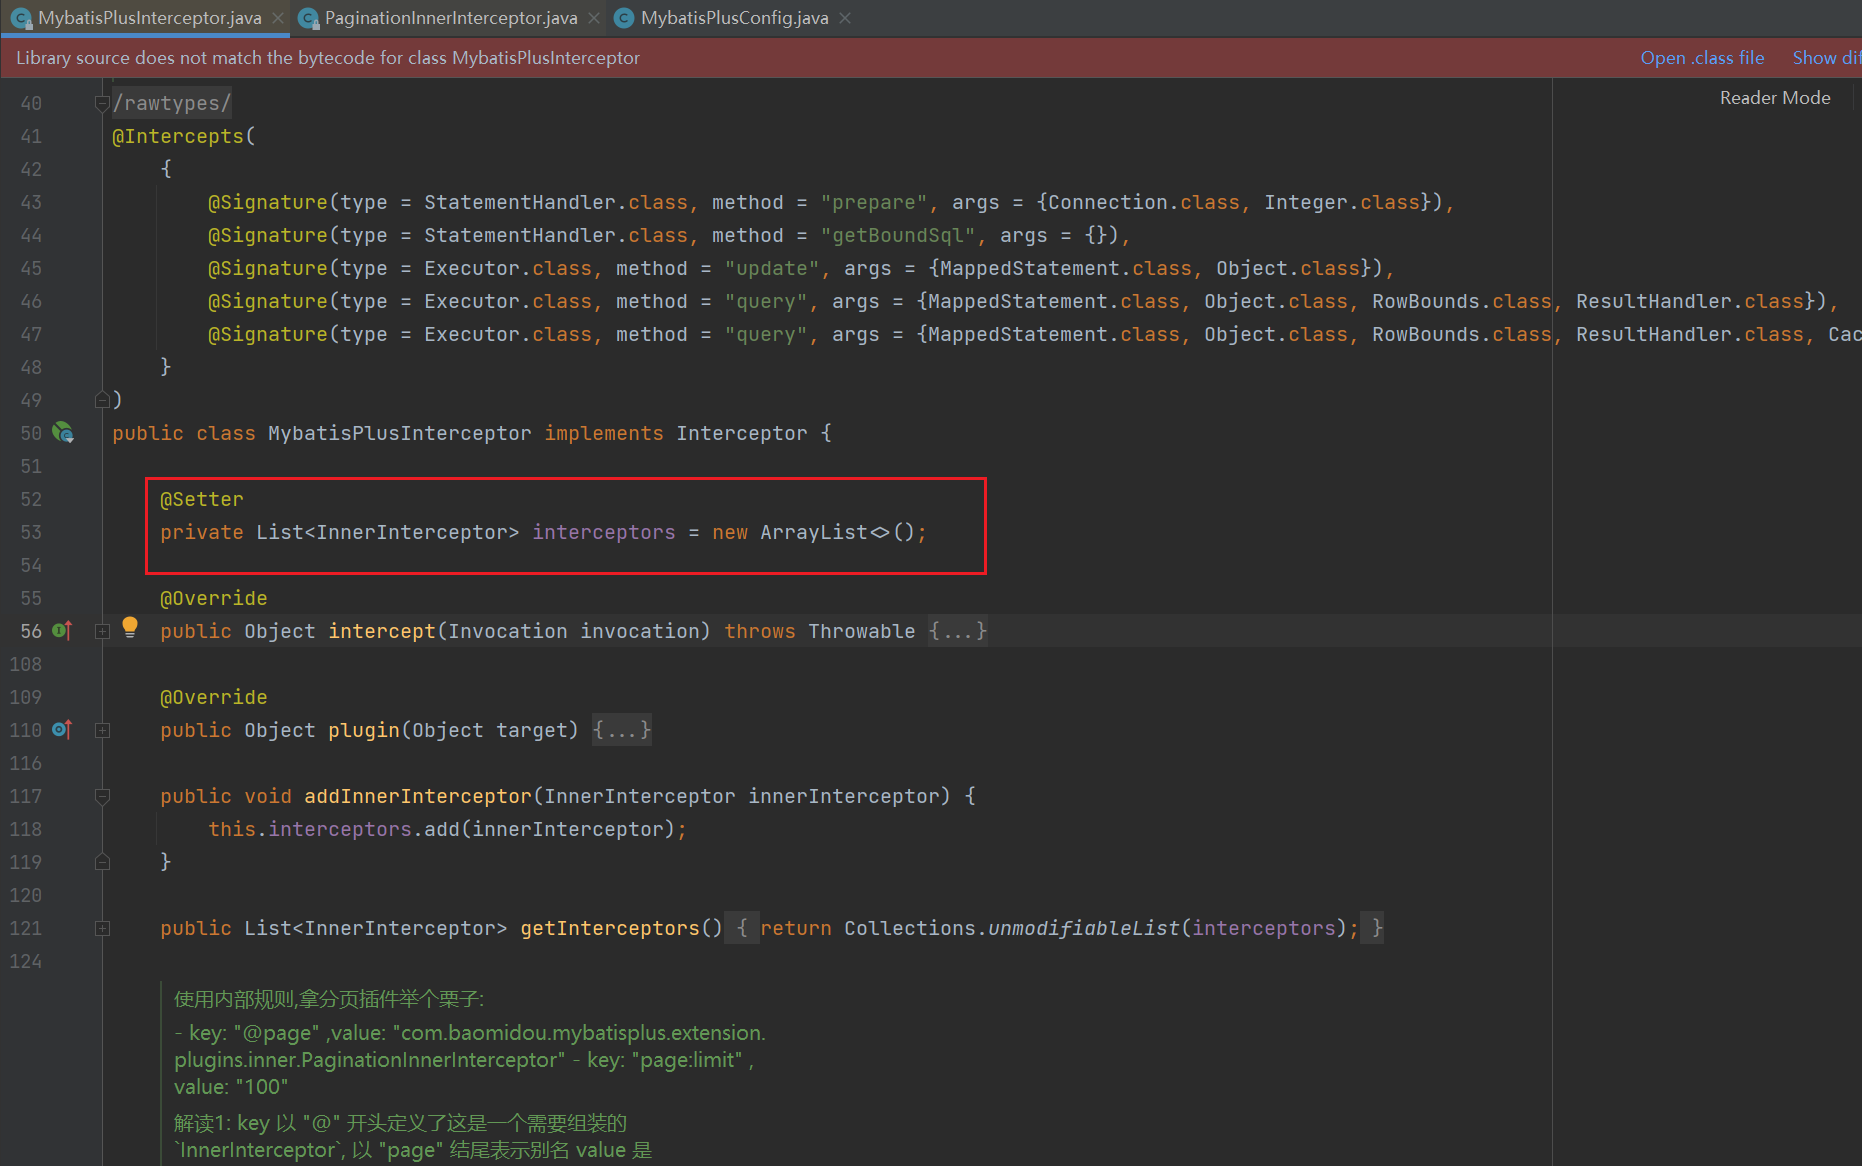Toggle Reader Mode in the editor
Screen dimensions: 1862x1166
point(1774,98)
